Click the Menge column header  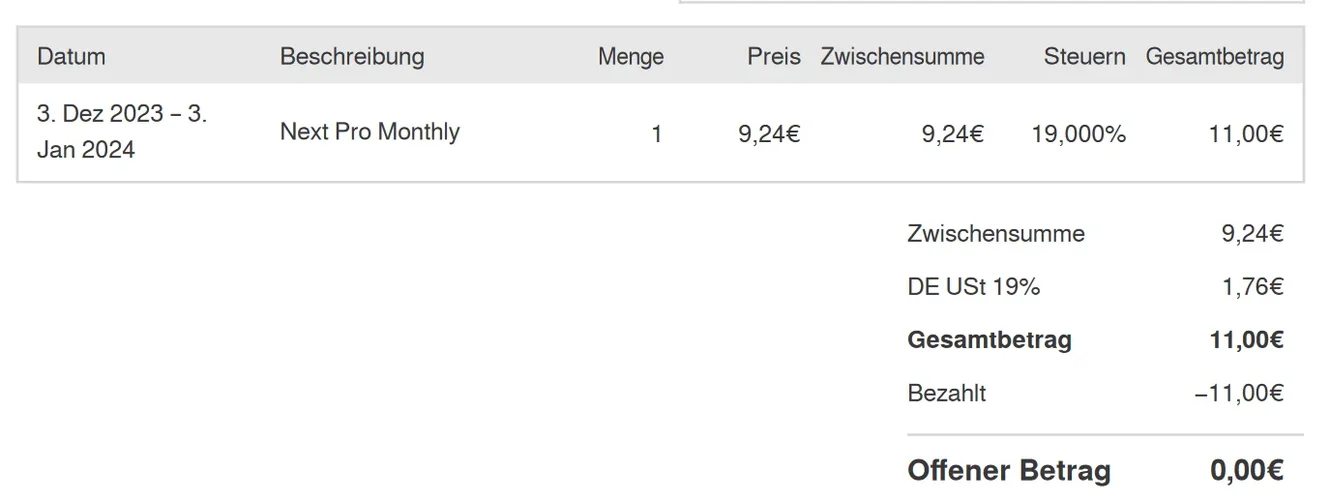coord(630,57)
